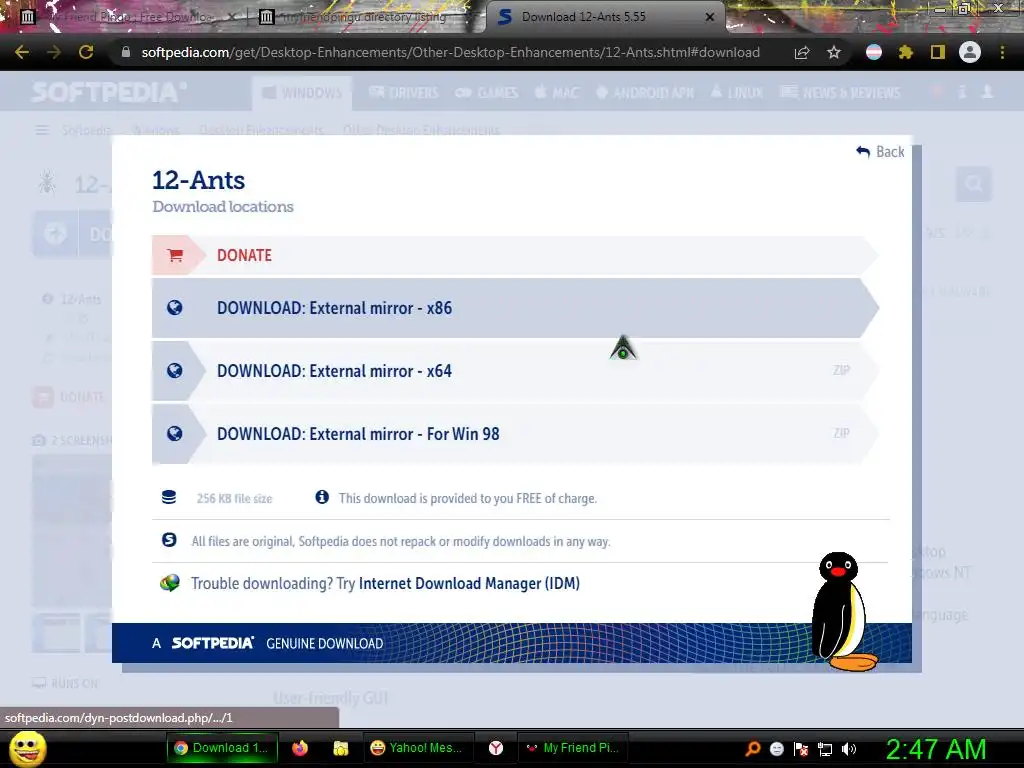Open the browser side panel icon

tap(938, 52)
